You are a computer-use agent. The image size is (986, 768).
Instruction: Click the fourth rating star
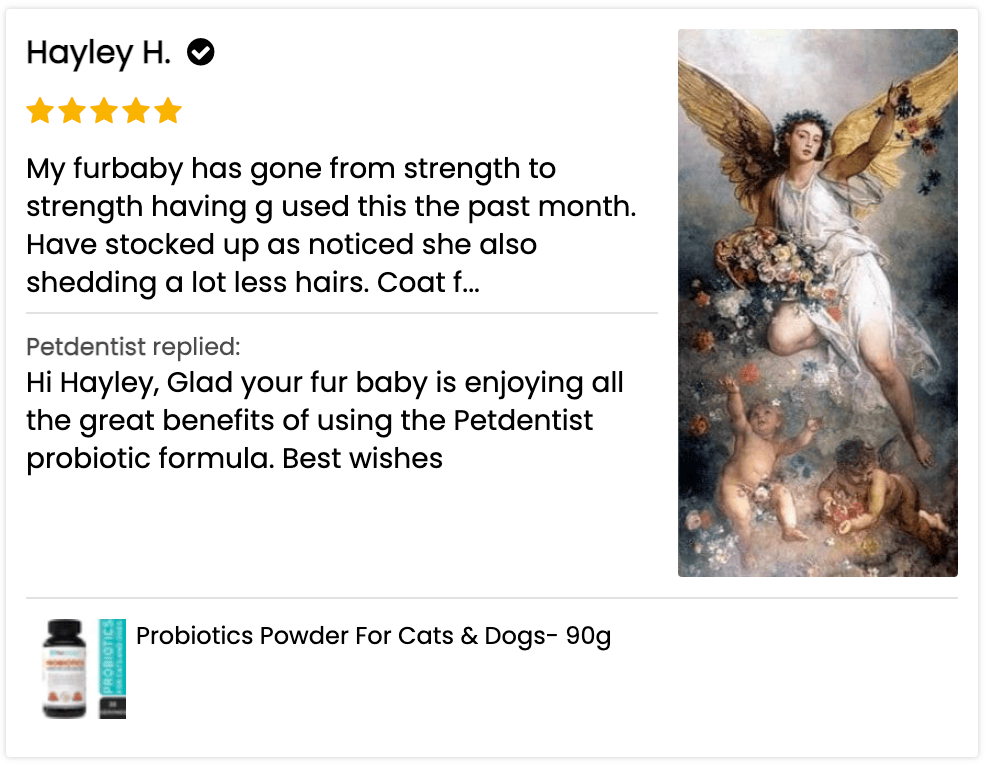coord(136,111)
